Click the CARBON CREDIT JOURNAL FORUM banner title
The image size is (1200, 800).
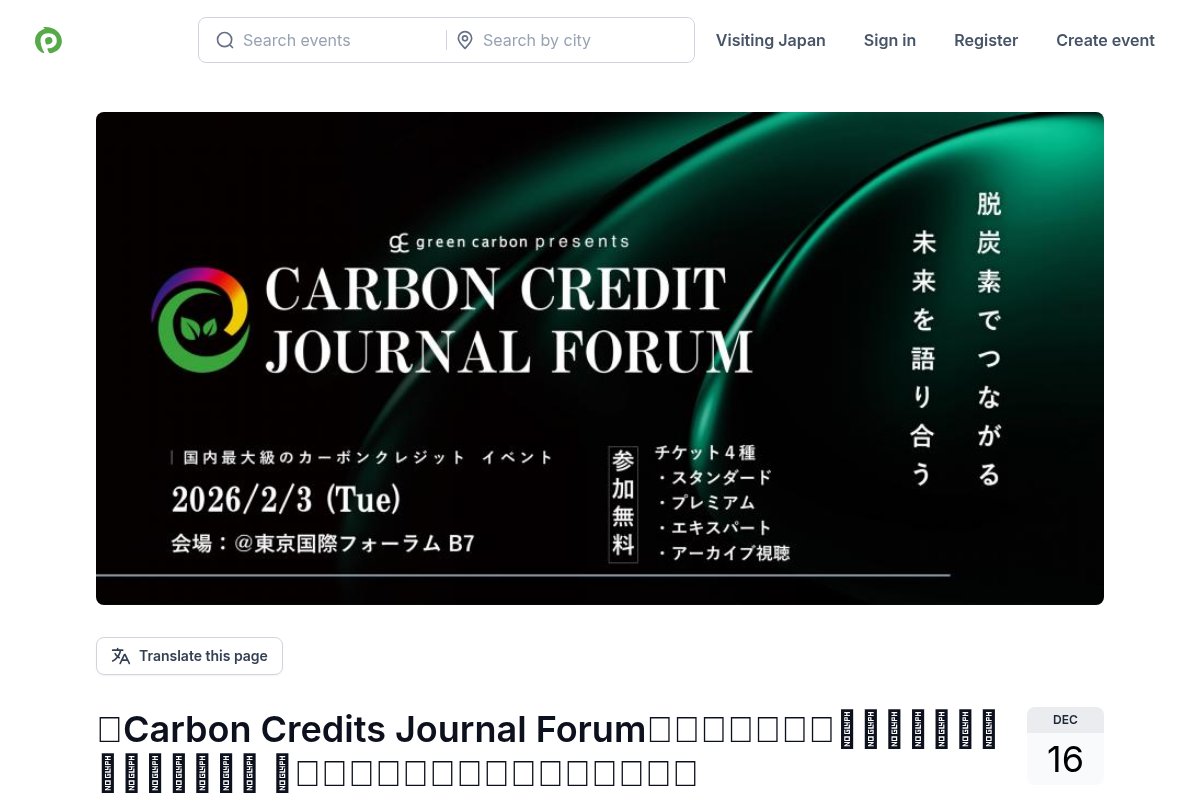pyautogui.click(x=508, y=320)
